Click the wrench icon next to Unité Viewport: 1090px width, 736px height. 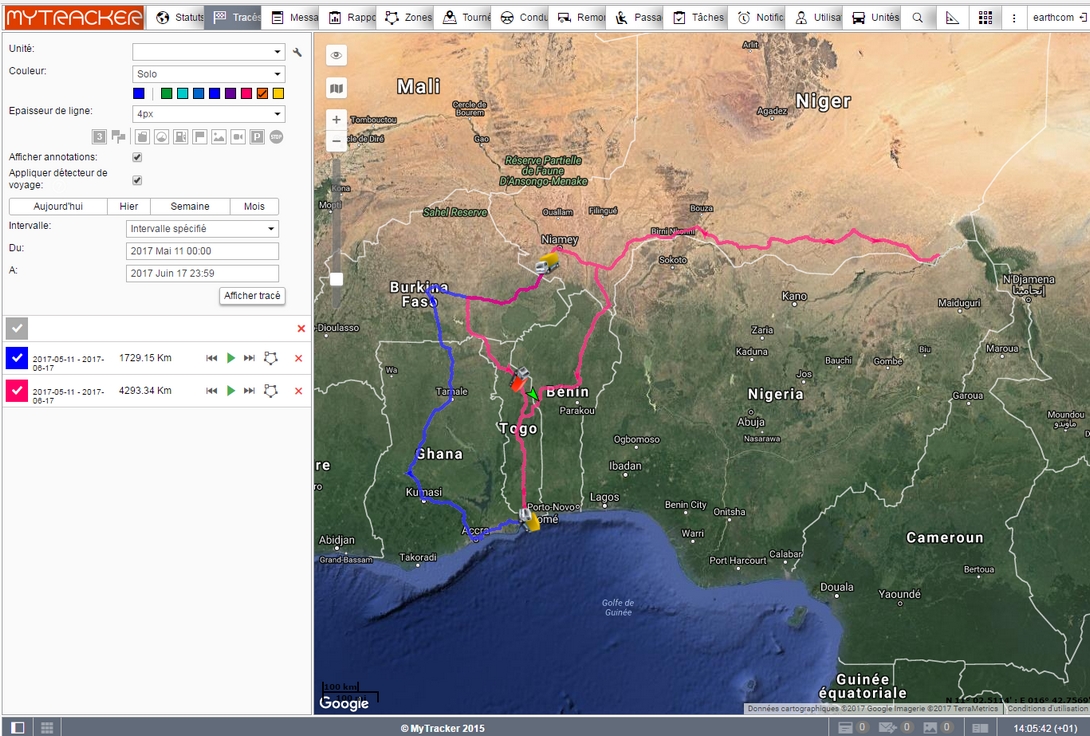(297, 52)
